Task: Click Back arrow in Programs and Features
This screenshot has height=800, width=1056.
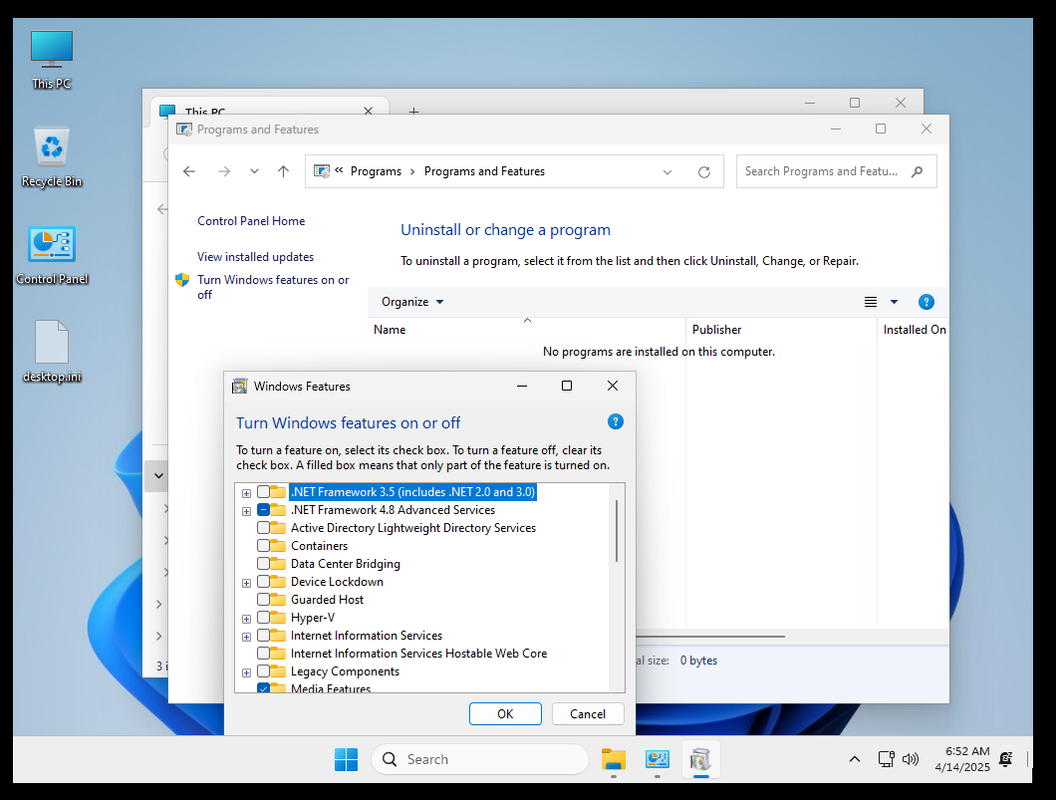Action: pos(189,172)
